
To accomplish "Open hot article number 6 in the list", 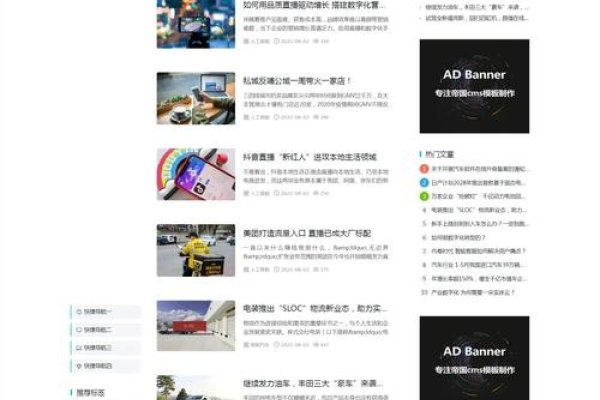I will tap(458, 238).
